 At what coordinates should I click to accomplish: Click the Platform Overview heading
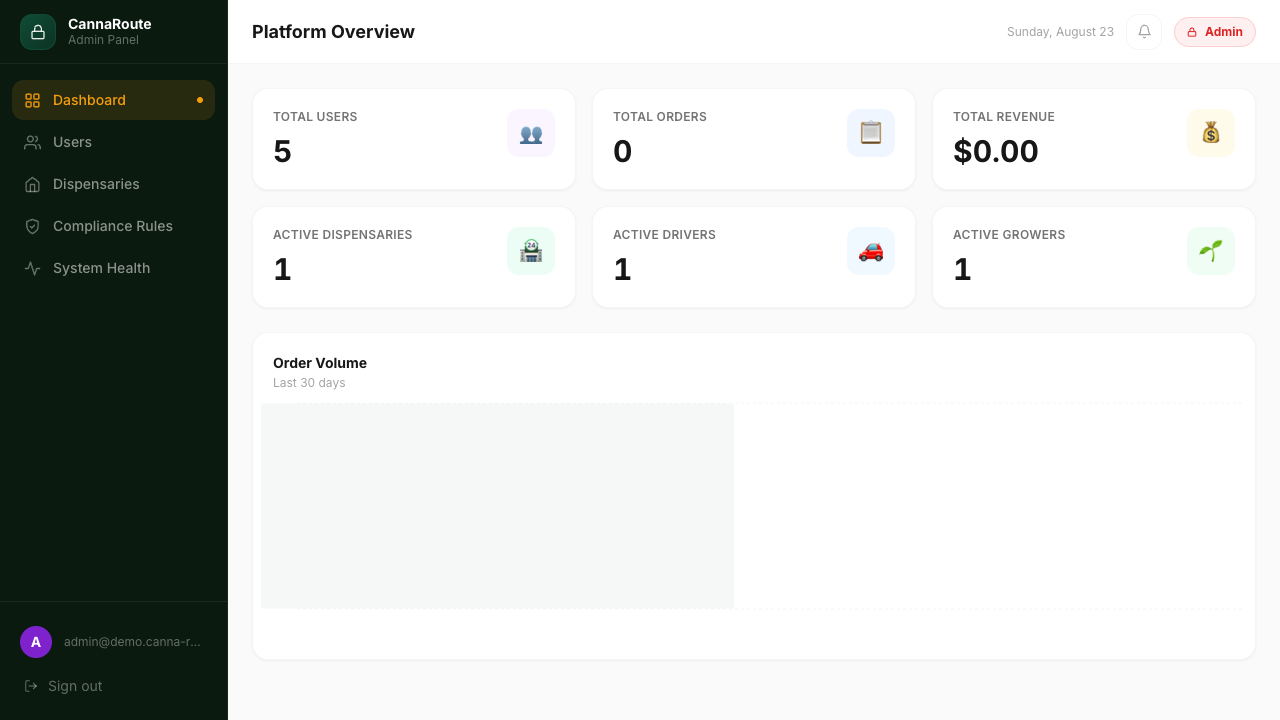(x=333, y=32)
